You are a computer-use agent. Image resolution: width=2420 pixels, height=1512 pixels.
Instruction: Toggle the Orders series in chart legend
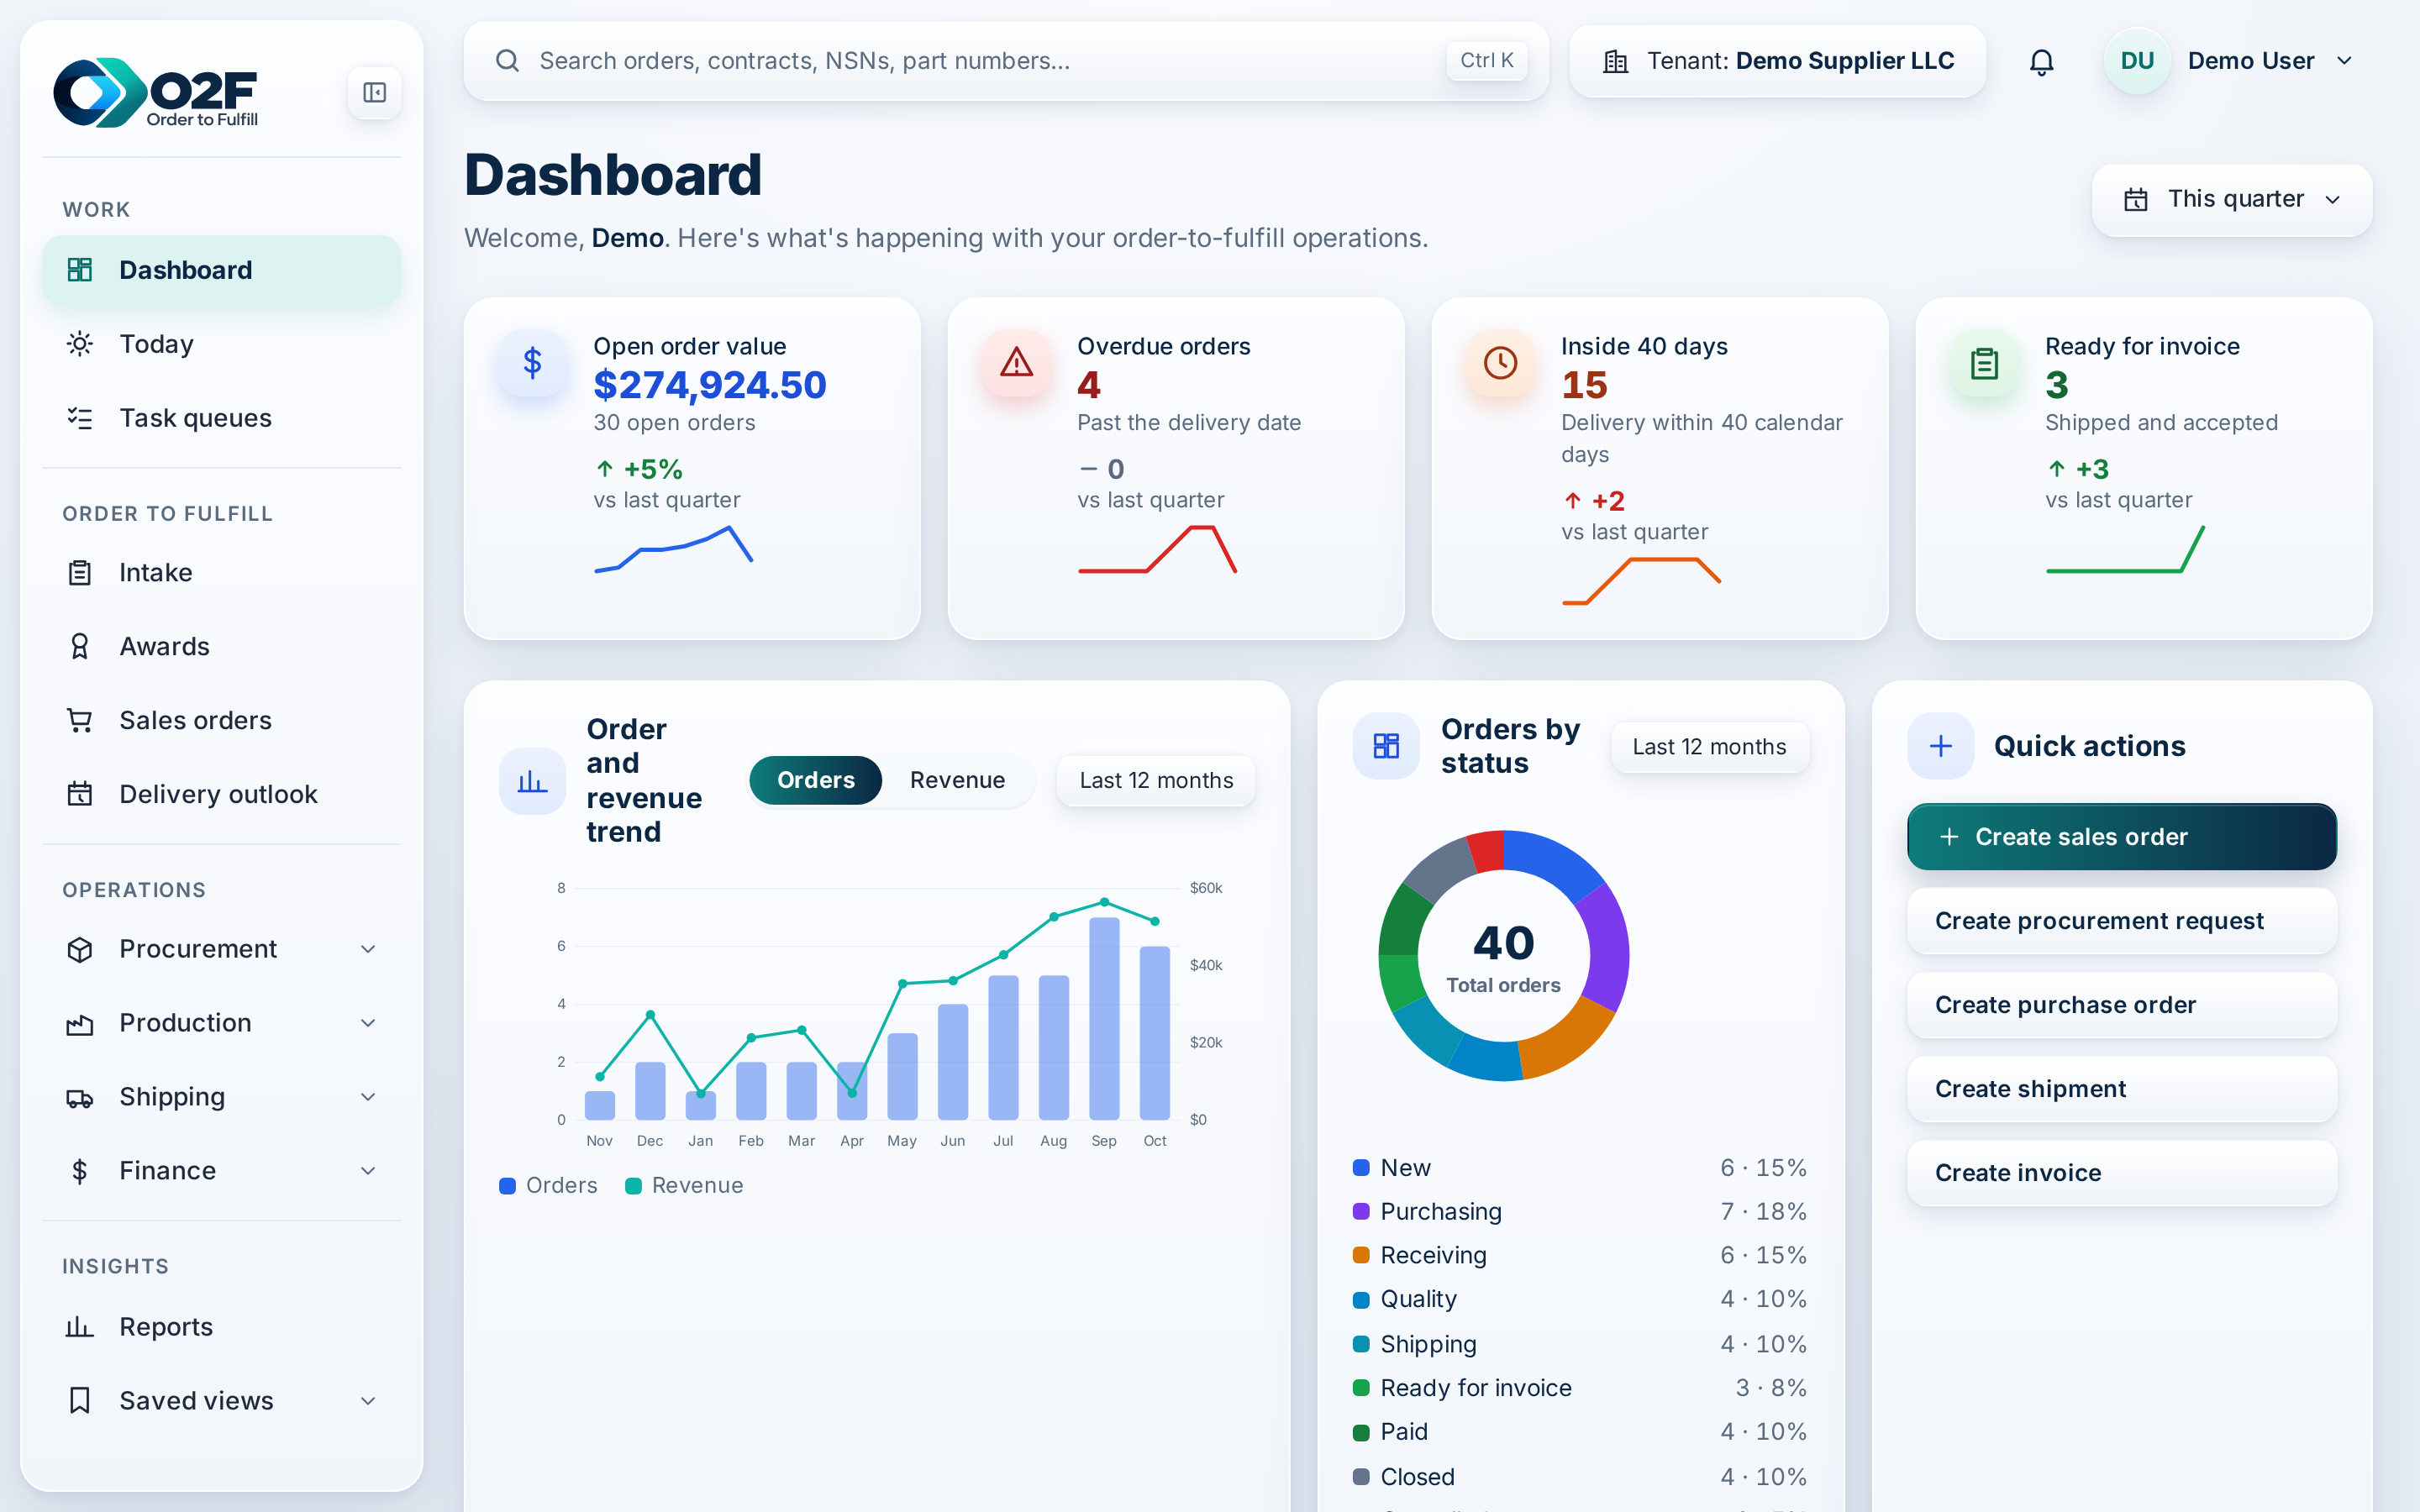pyautogui.click(x=548, y=1186)
